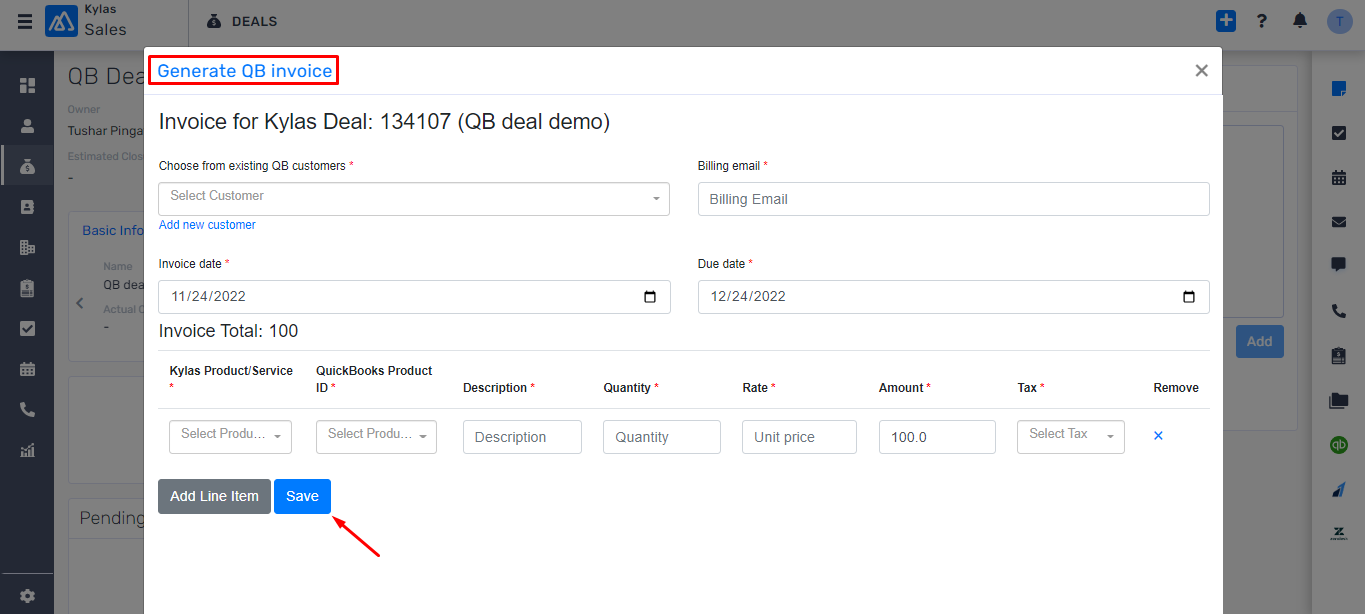Open Quotations clipboard icon in left sidebar
1365x614 pixels.
coord(27,288)
